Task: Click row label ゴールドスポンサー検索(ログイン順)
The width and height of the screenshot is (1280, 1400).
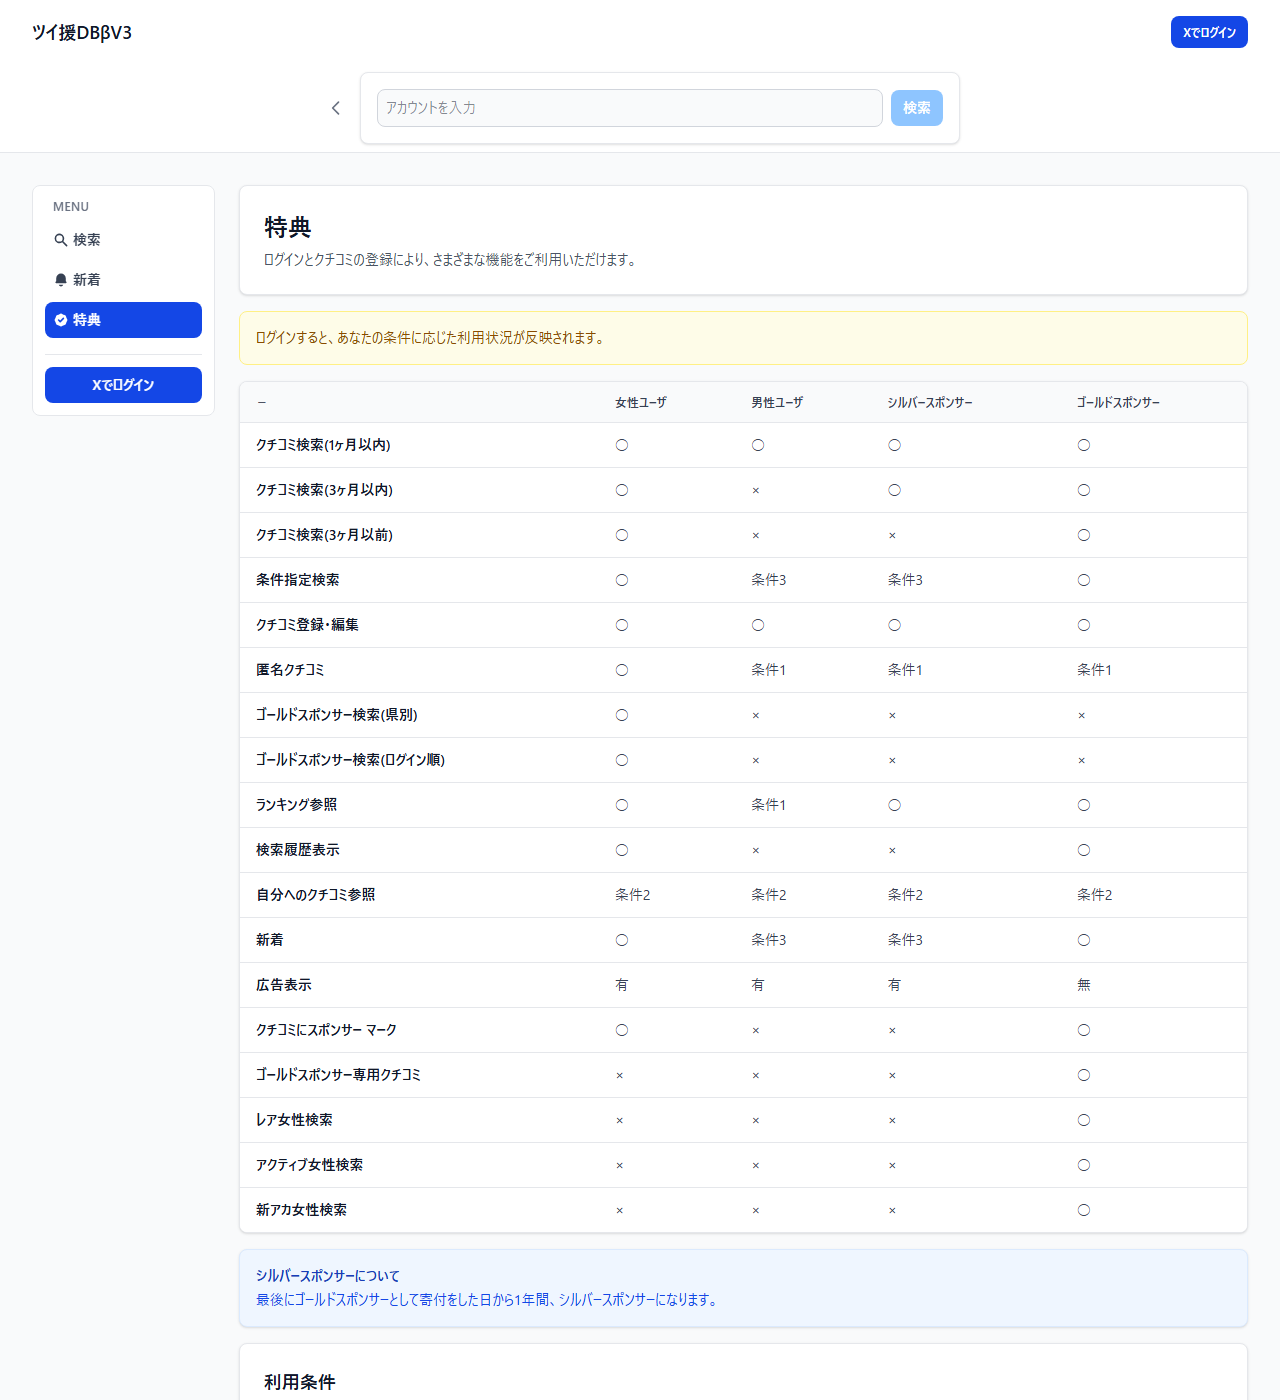Action: 350,760
